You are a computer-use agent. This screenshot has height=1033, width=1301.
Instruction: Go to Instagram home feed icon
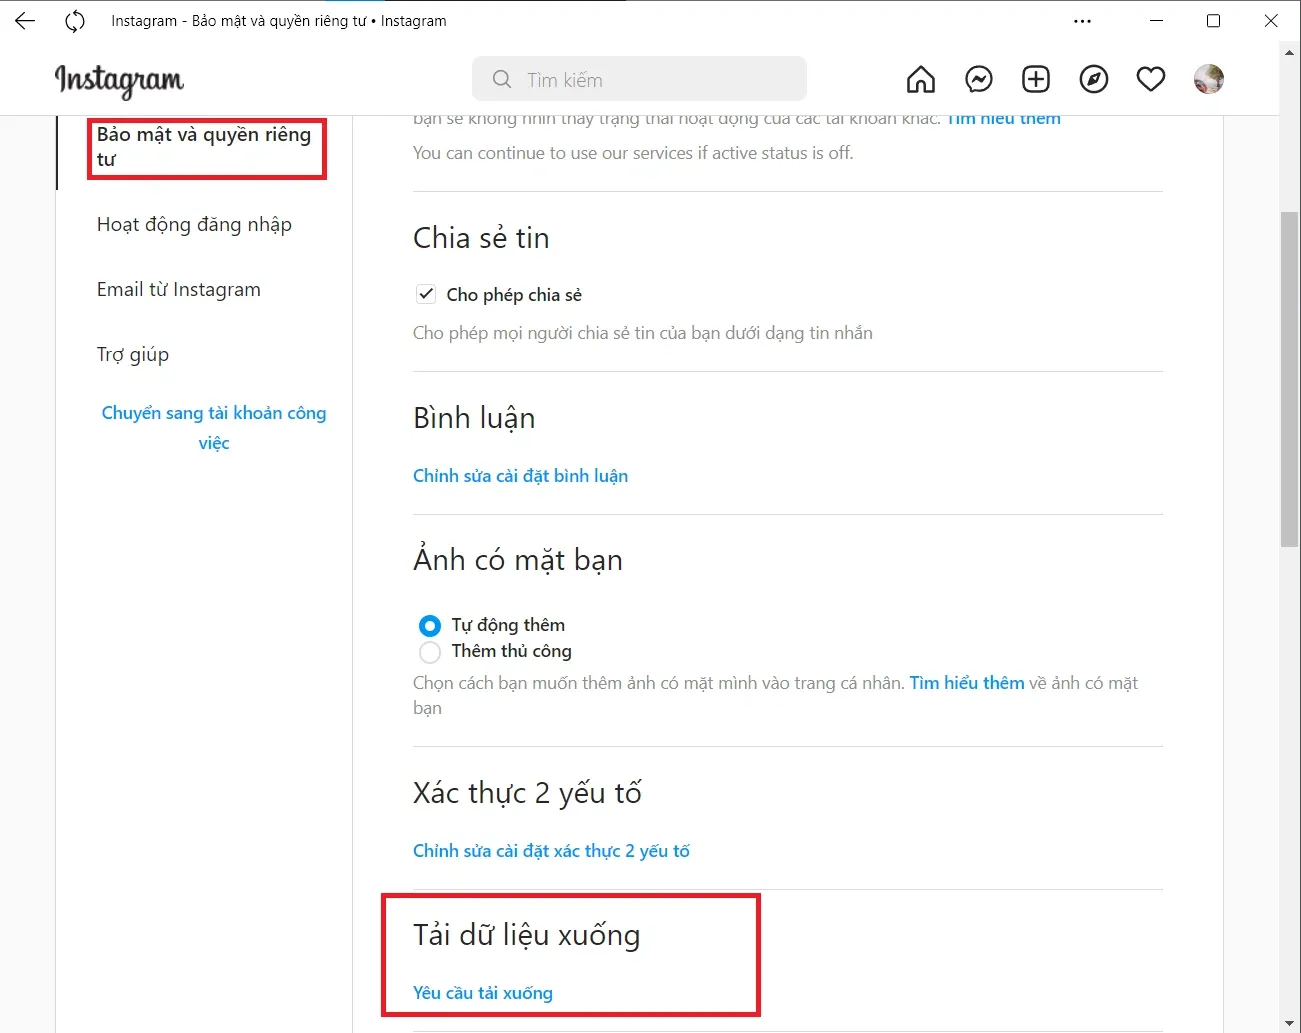coord(921,79)
